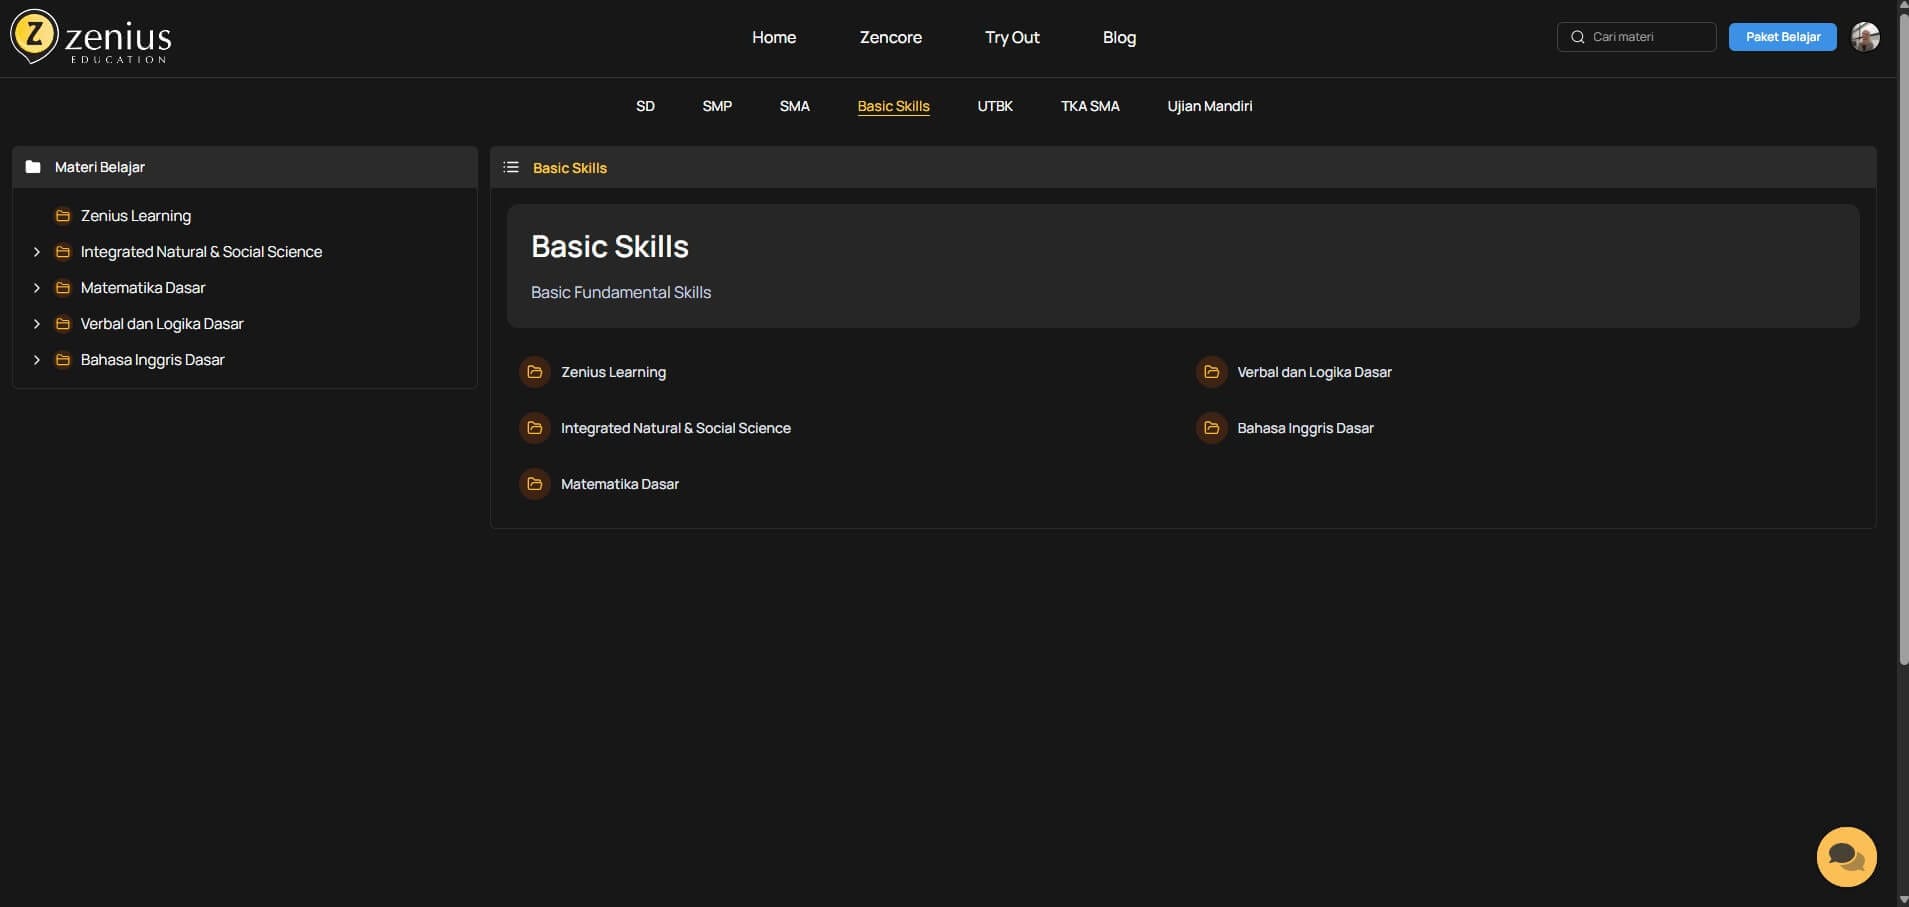Expand Verbal dan Logika Dasar in sidebar
This screenshot has width=1909, height=907.
coord(37,324)
